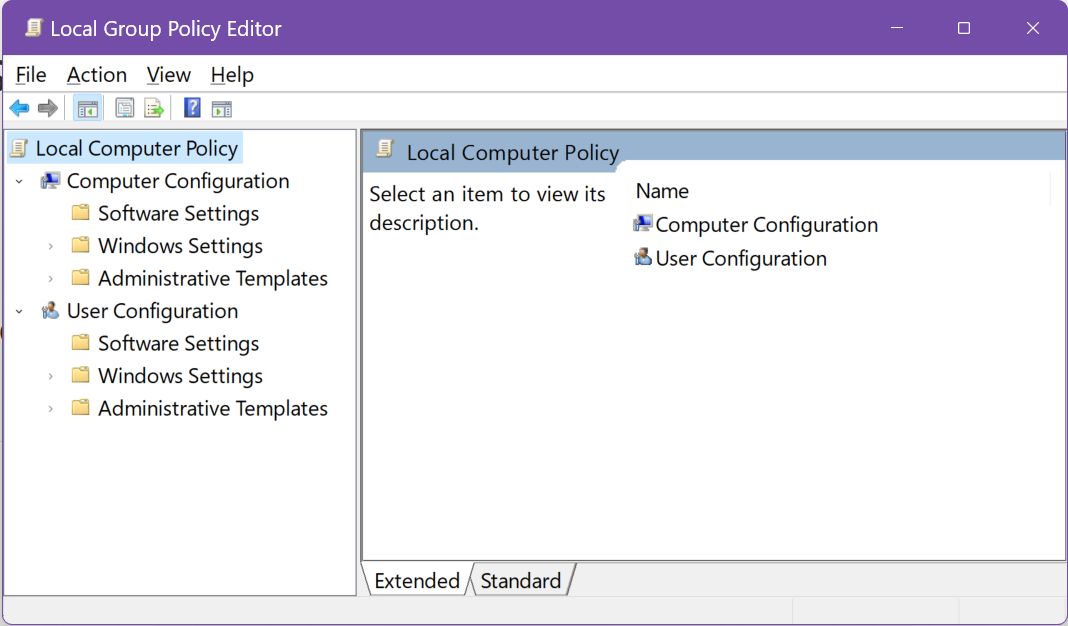Image resolution: width=1068 pixels, height=626 pixels.
Task: Select Software Settings label under Computer Configuration
Action: tap(178, 213)
